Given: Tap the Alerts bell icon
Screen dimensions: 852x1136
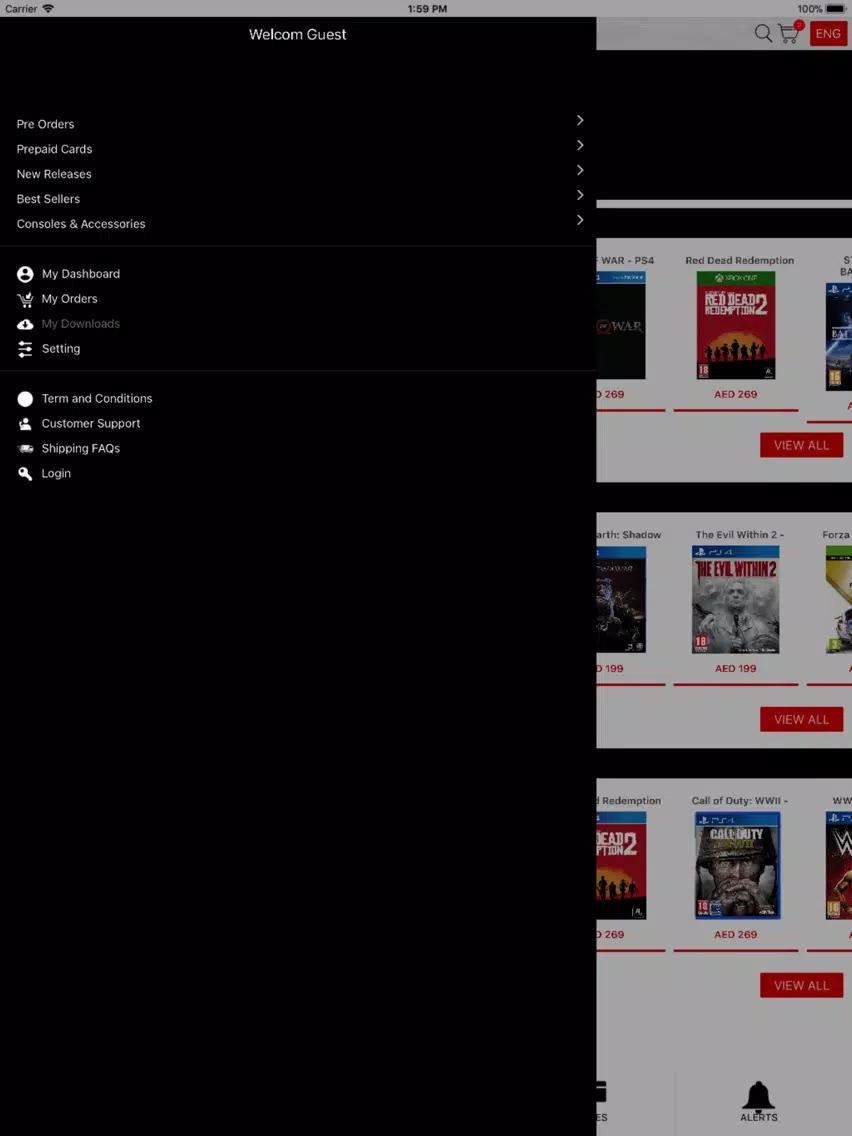Looking at the screenshot, I should (758, 1097).
